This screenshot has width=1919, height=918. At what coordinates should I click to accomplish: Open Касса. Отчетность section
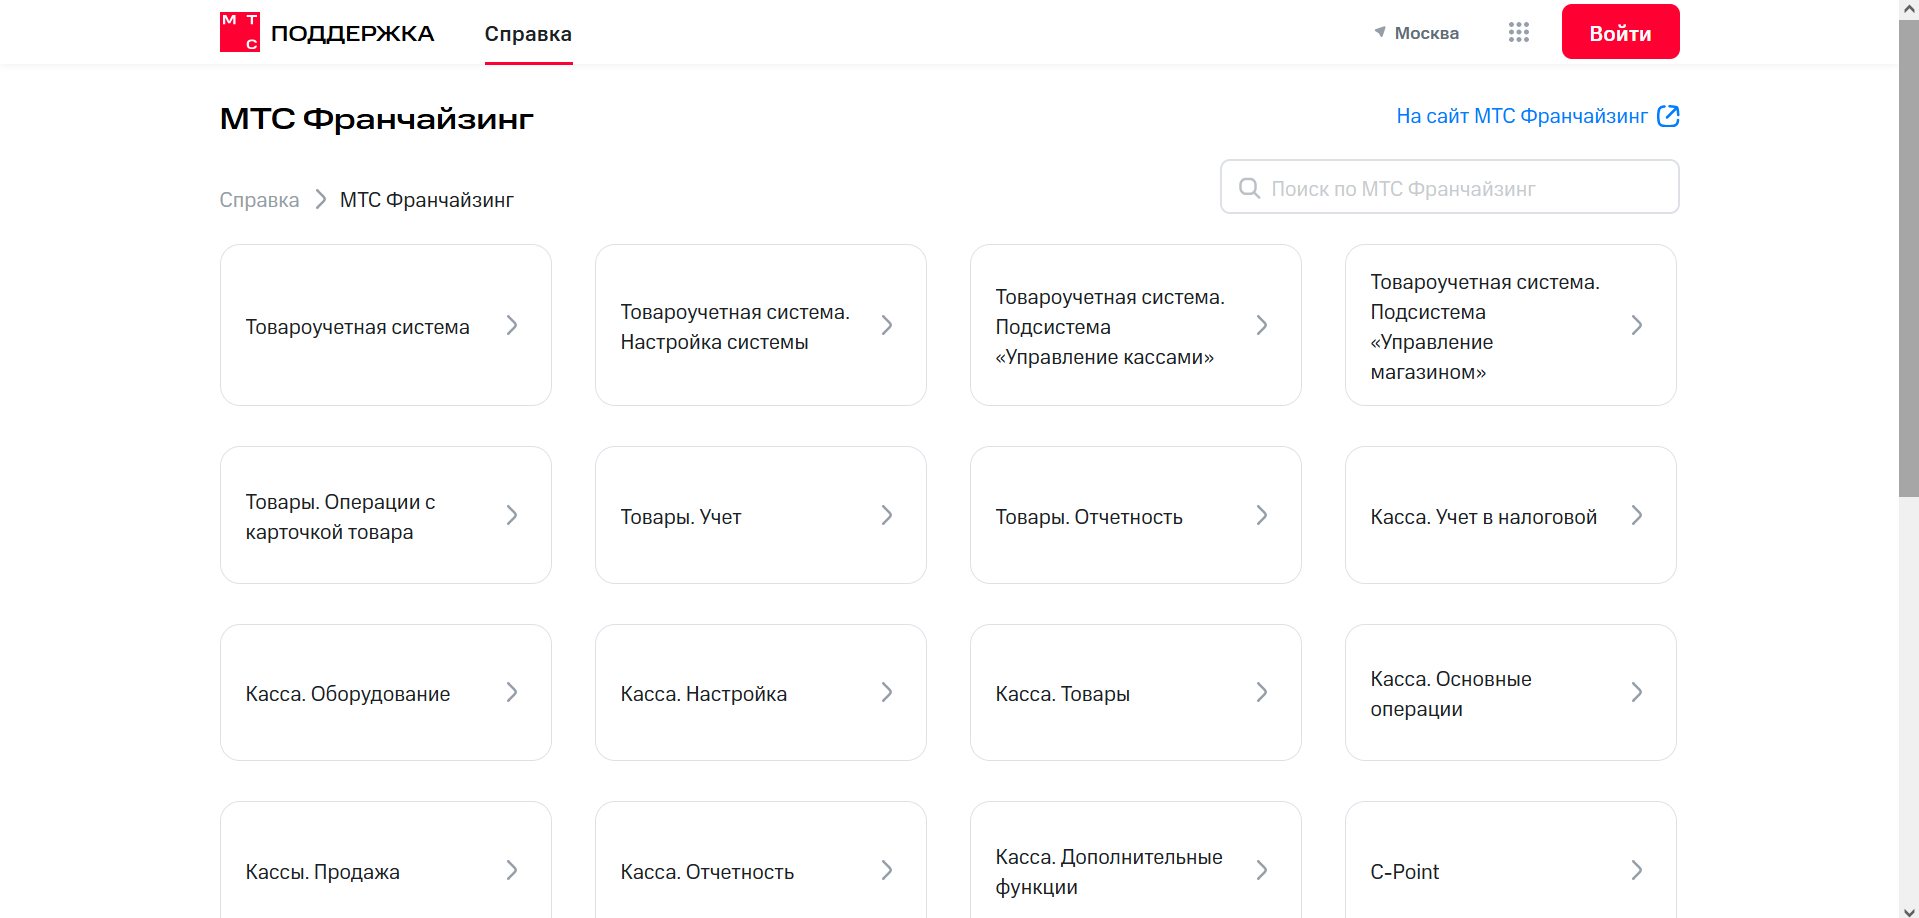click(x=761, y=860)
